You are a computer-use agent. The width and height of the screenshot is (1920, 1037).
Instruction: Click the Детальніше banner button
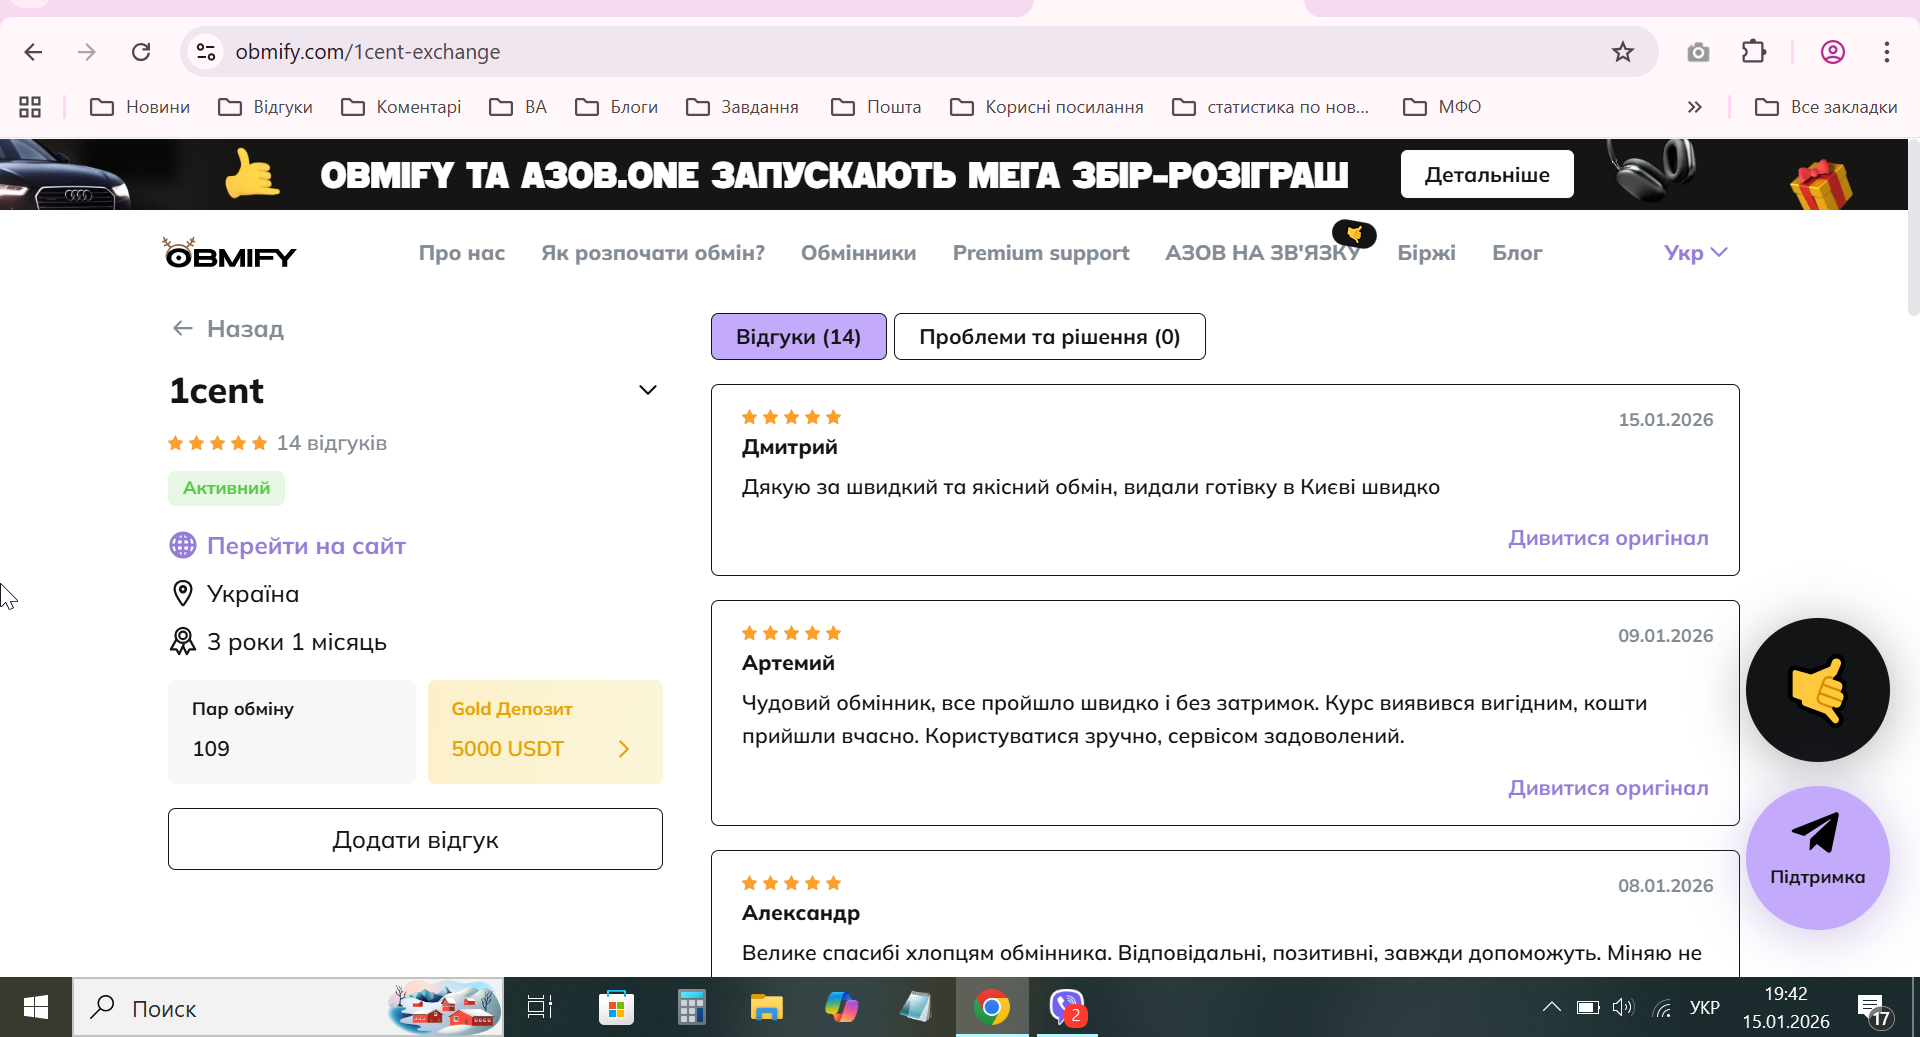point(1487,174)
